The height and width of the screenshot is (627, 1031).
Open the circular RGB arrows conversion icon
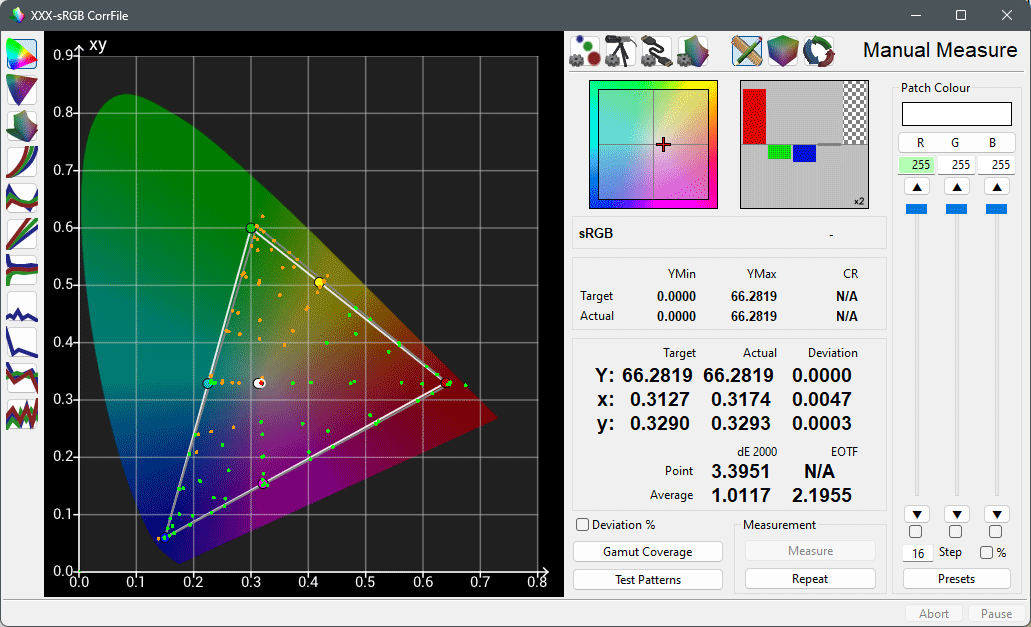point(819,51)
